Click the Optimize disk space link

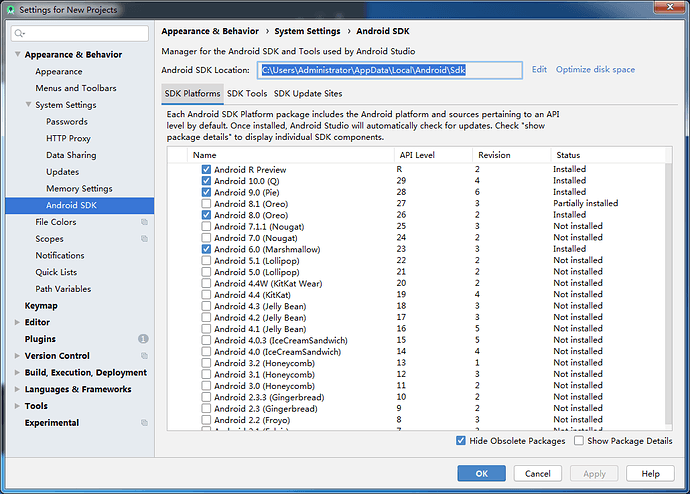595,70
